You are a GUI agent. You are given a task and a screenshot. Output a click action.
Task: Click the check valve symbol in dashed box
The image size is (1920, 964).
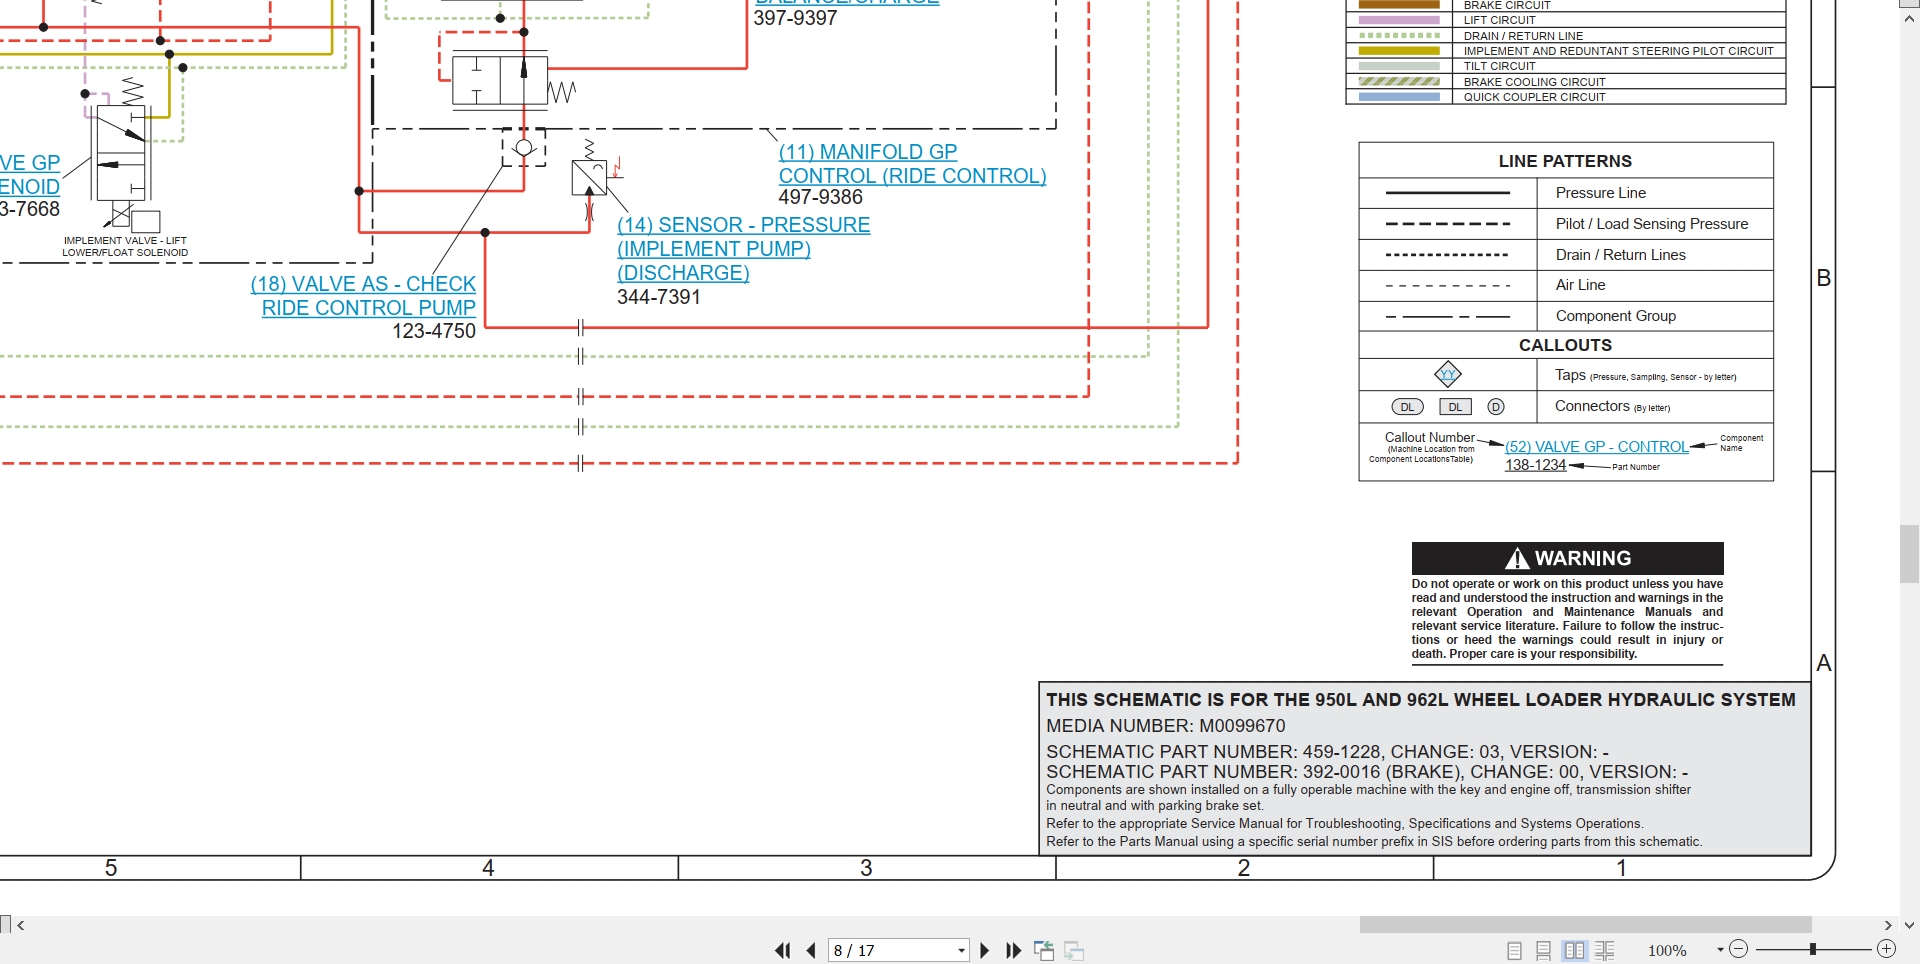[x=524, y=148]
